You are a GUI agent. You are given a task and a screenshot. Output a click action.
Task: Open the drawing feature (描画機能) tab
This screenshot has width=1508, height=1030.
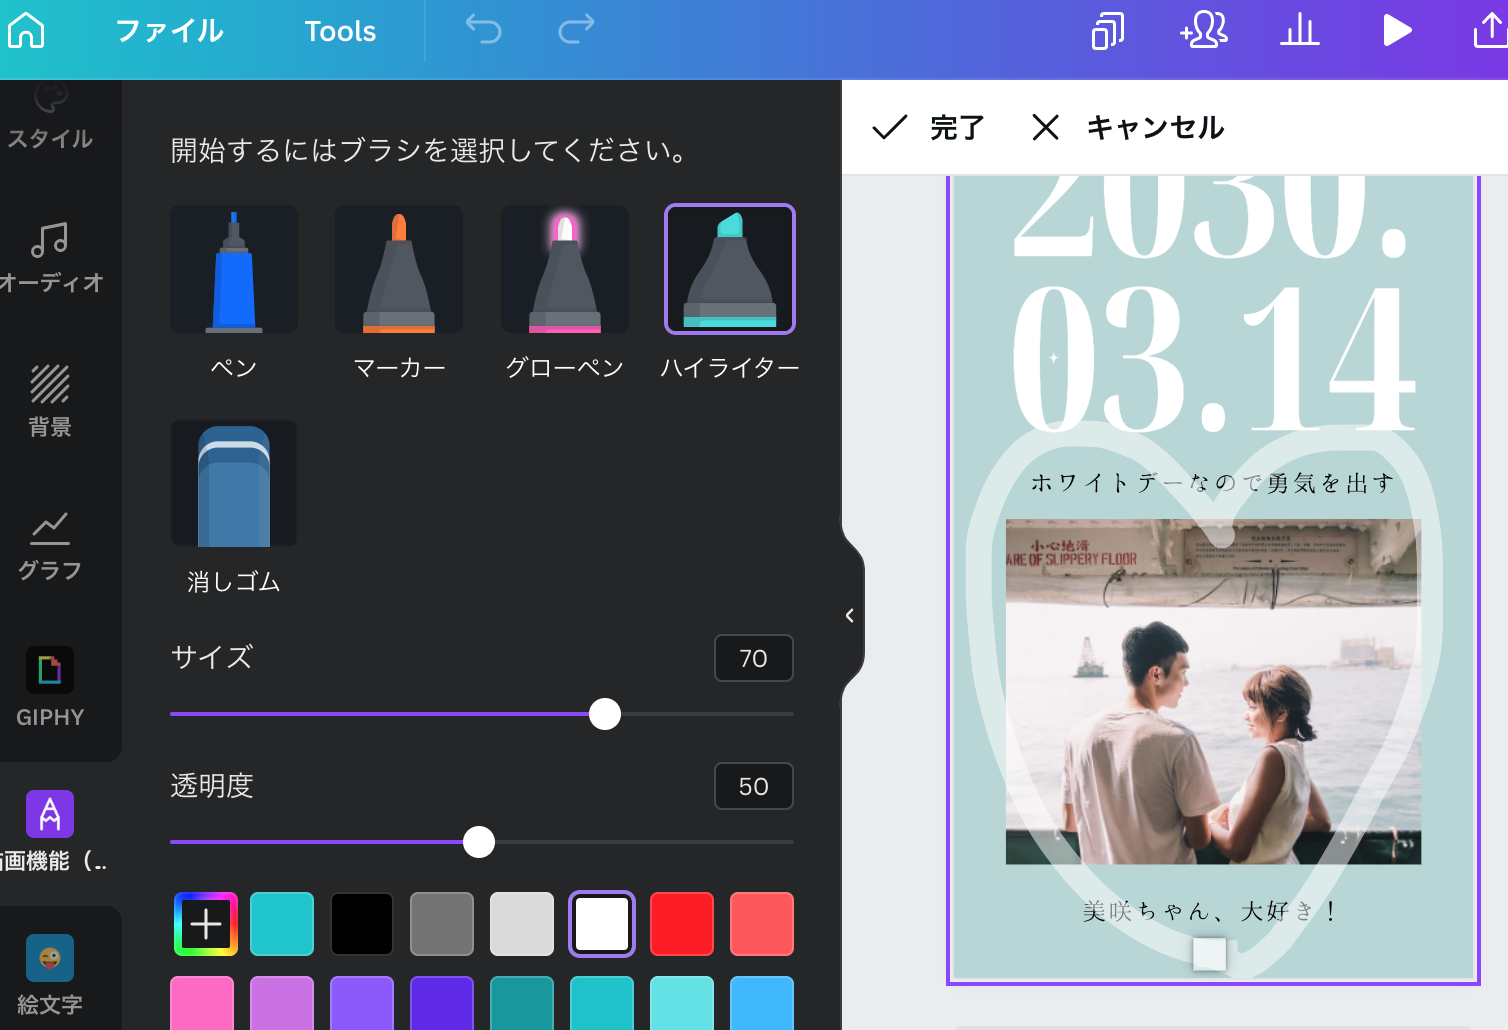pyautogui.click(x=50, y=832)
